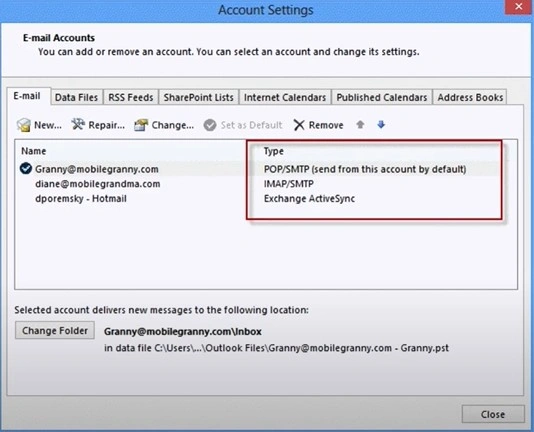Click the Change account icon
The image size is (534, 432).
(x=141, y=125)
